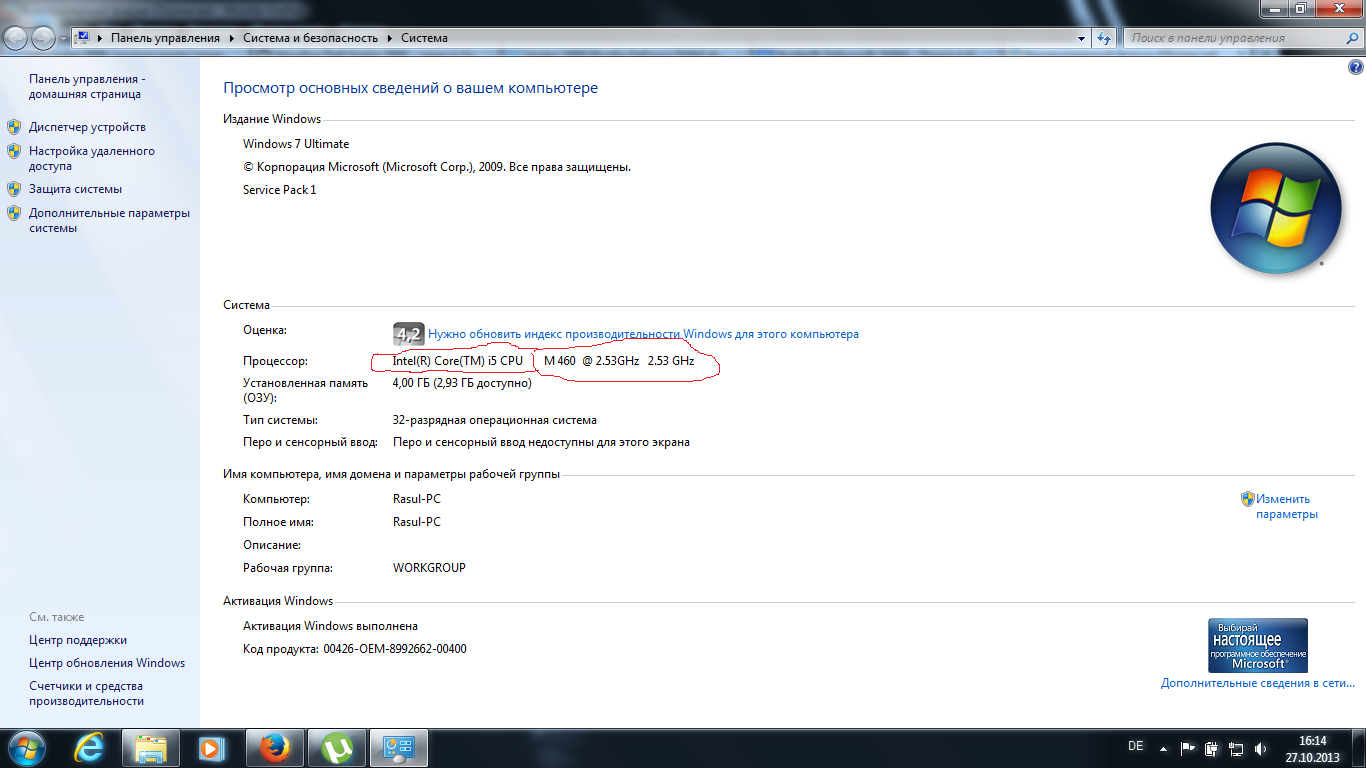Open uTorrent from the taskbar
This screenshot has width=1366, height=768.
(337, 748)
